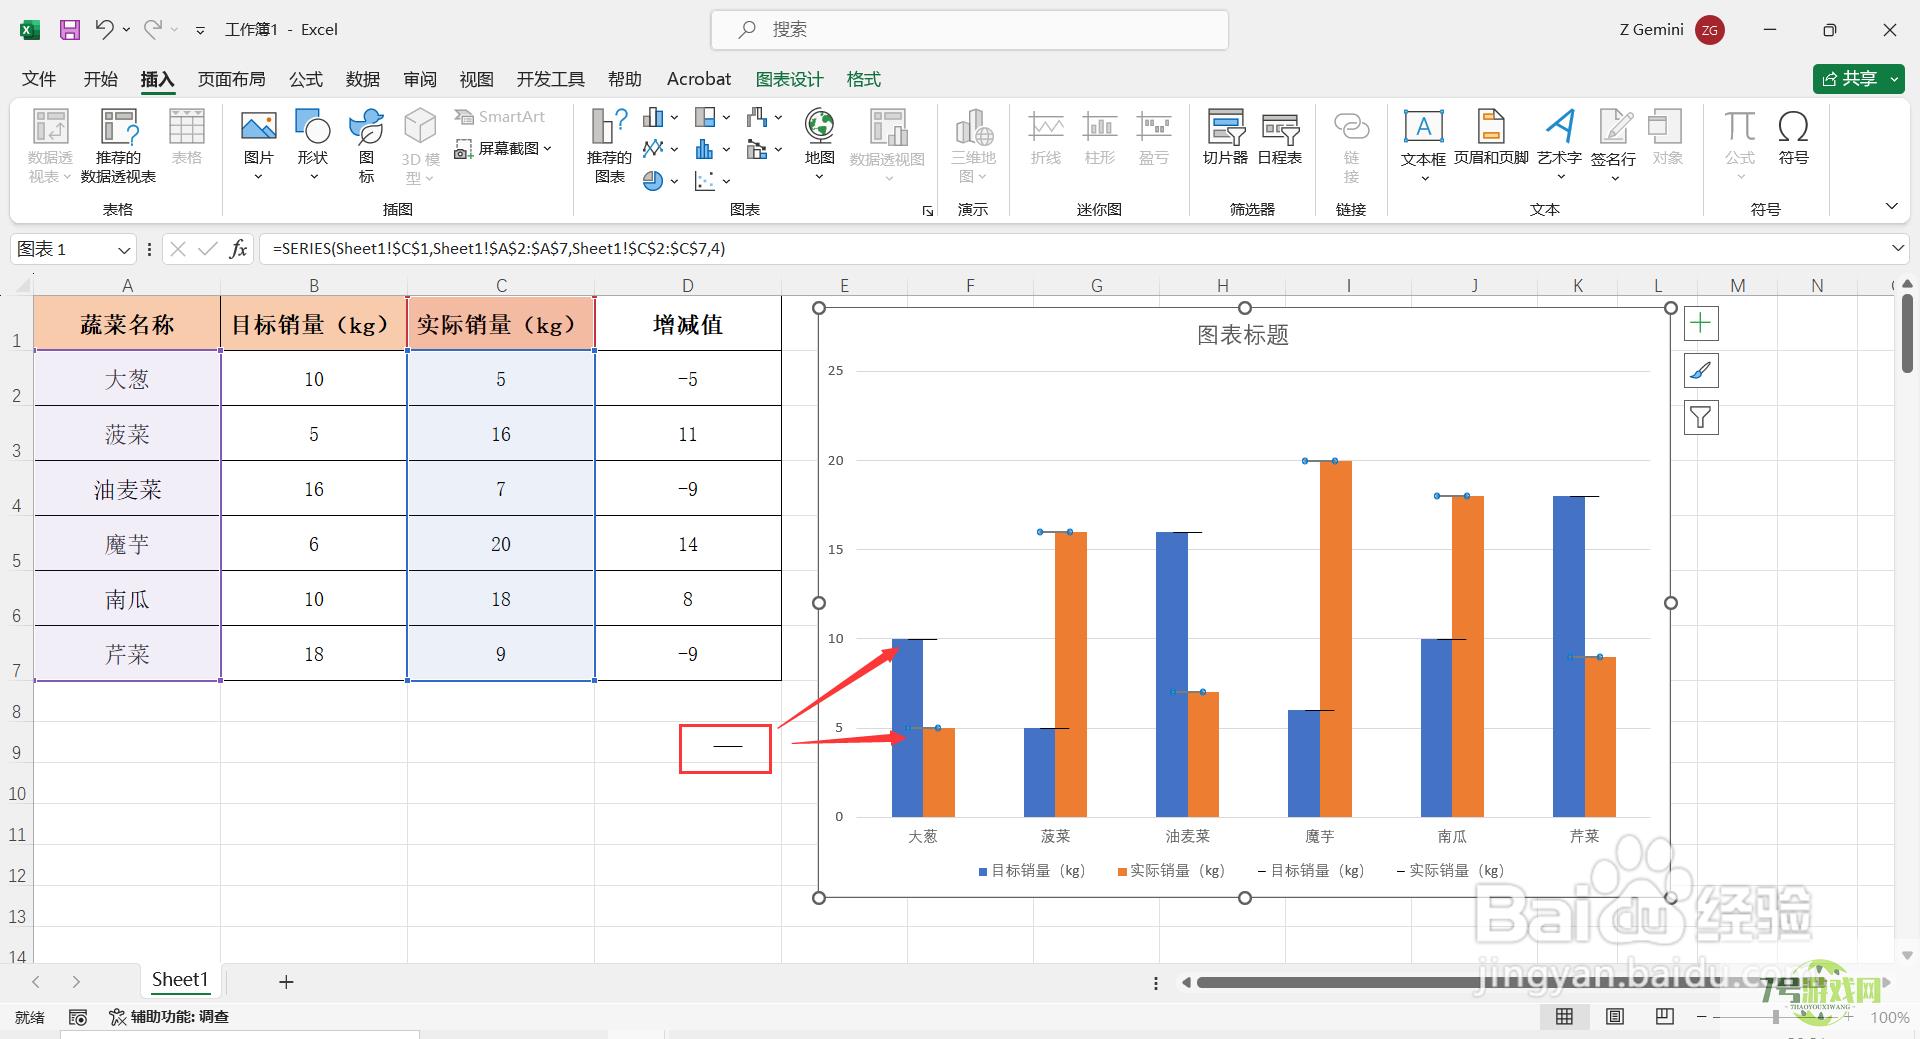The width and height of the screenshot is (1920, 1039).
Task: Insert a PivotTable from ribbon
Action: pyautogui.click(x=50, y=146)
